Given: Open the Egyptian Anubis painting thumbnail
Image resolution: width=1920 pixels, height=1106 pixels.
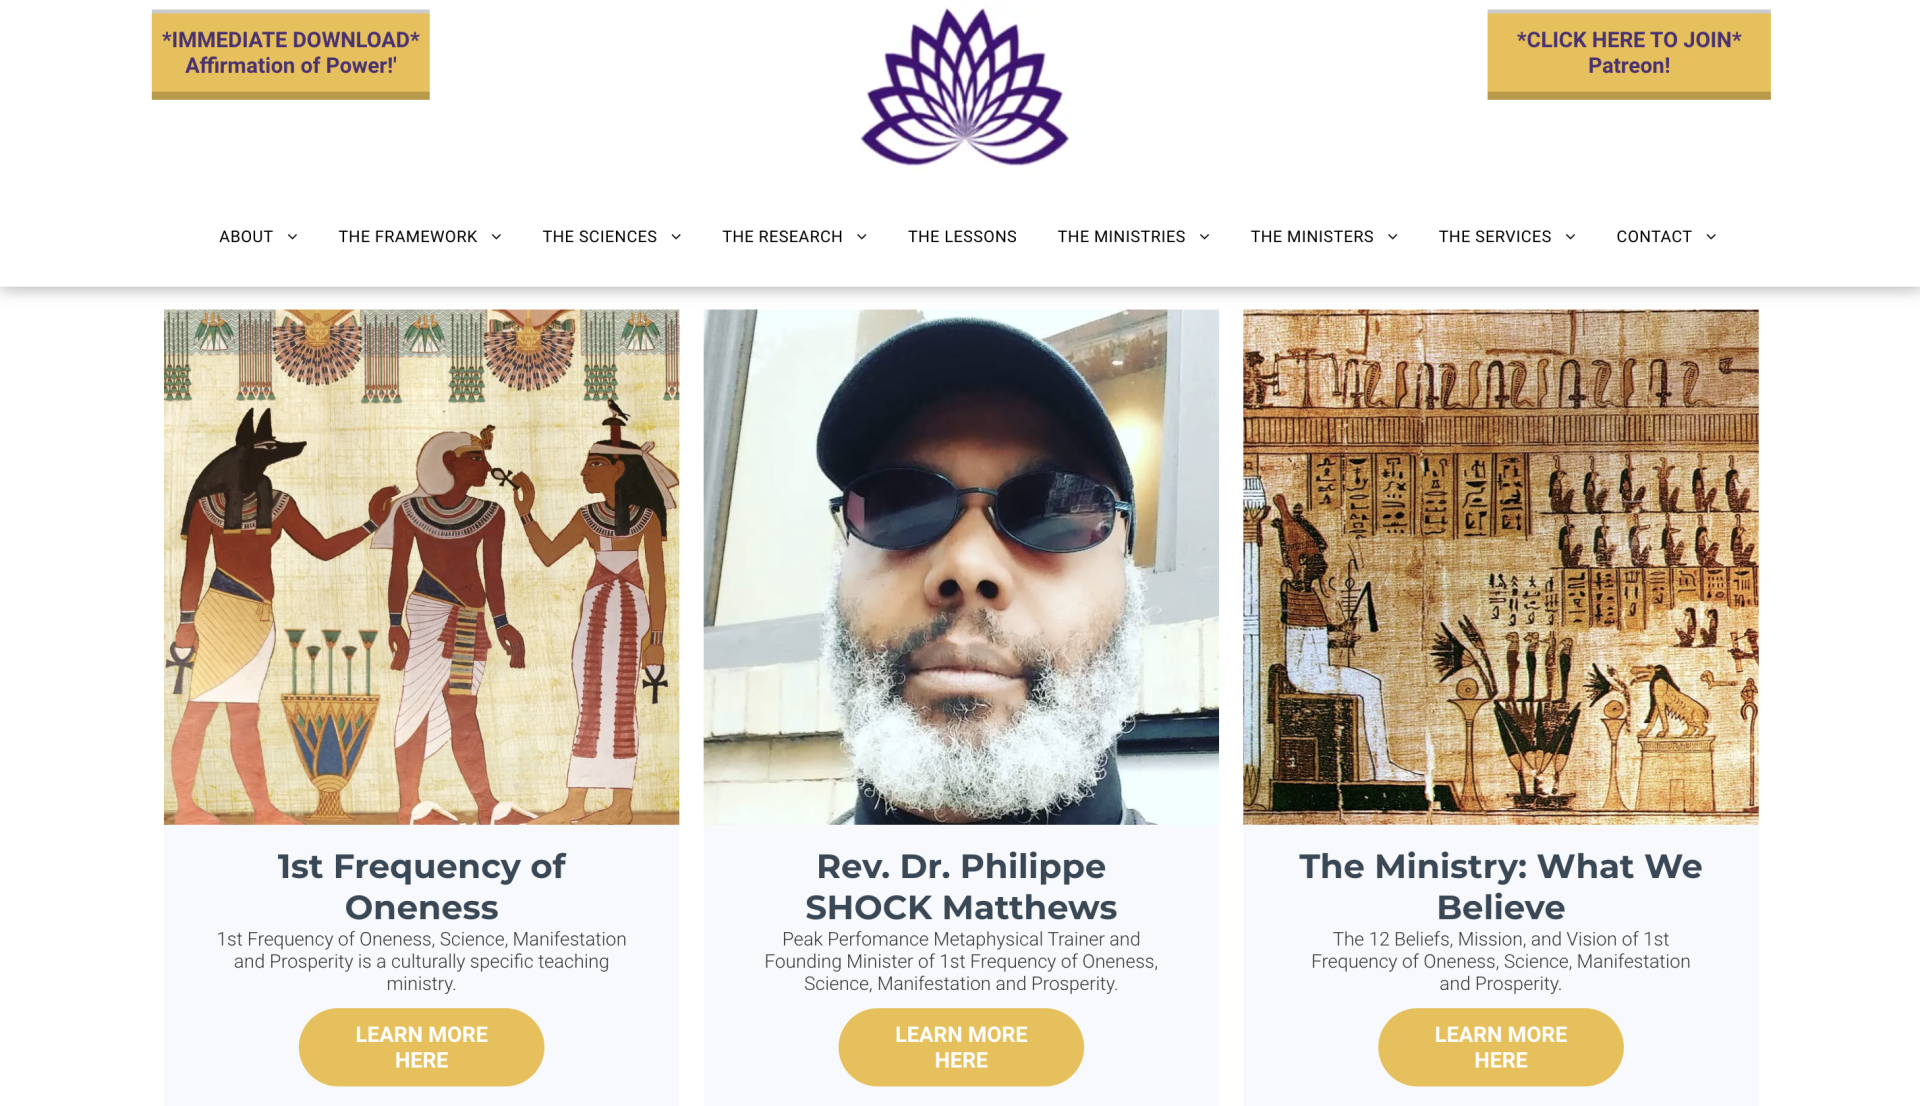Looking at the screenshot, I should [x=421, y=567].
